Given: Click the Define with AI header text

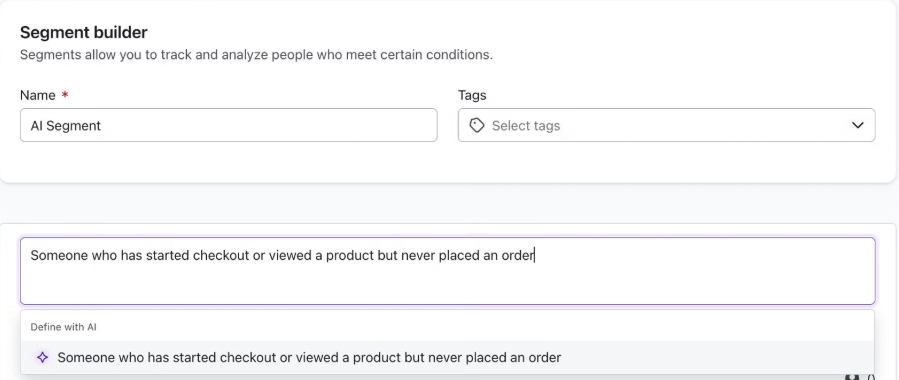Looking at the screenshot, I should [64, 327].
